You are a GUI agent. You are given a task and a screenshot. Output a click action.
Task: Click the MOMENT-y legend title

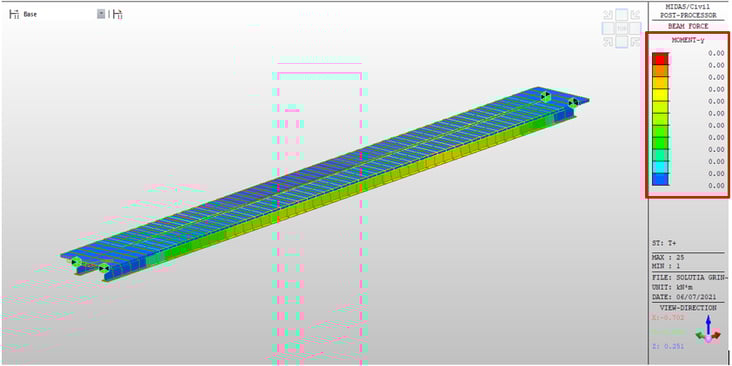coord(688,40)
